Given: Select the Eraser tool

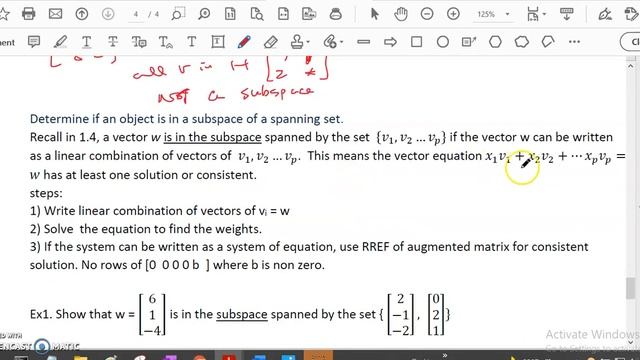Looking at the screenshot, I should (271, 42).
